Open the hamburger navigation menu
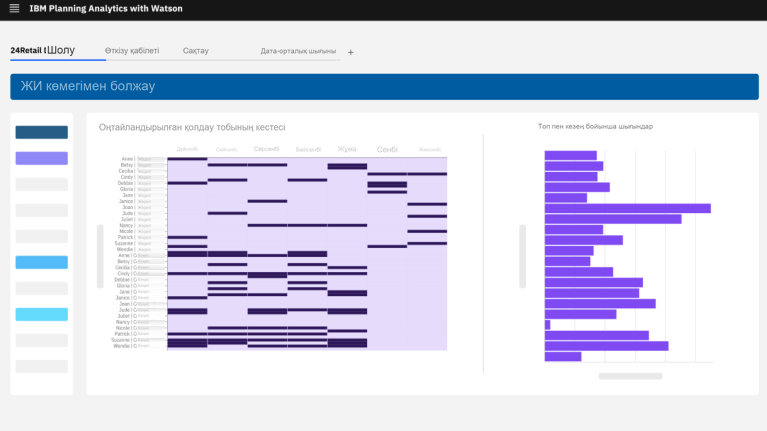The width and height of the screenshot is (767, 431). pos(14,8)
